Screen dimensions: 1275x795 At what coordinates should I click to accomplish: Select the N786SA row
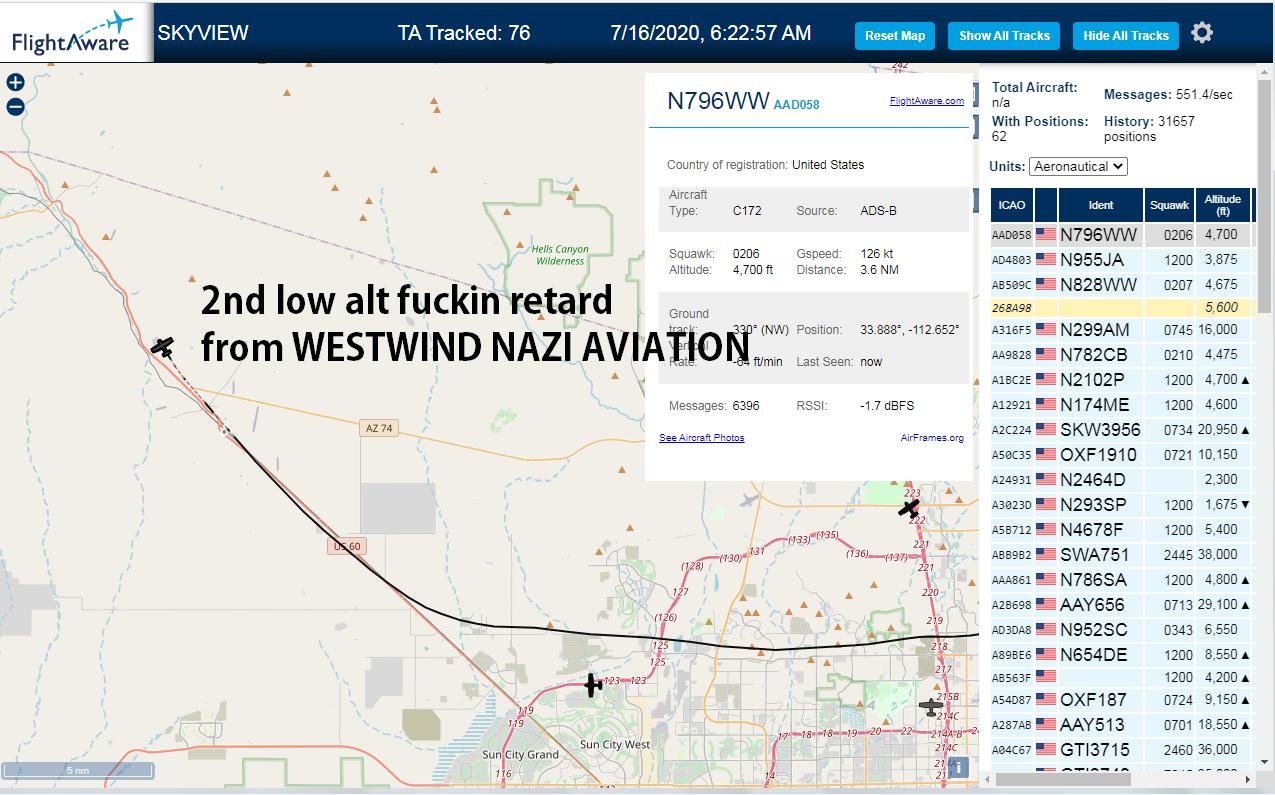[x=1121, y=579]
